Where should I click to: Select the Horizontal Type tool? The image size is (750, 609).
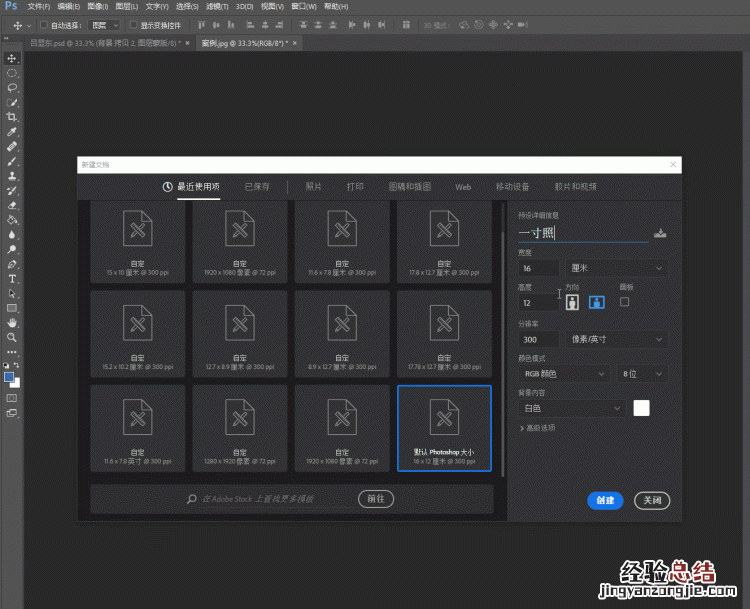(x=12, y=279)
